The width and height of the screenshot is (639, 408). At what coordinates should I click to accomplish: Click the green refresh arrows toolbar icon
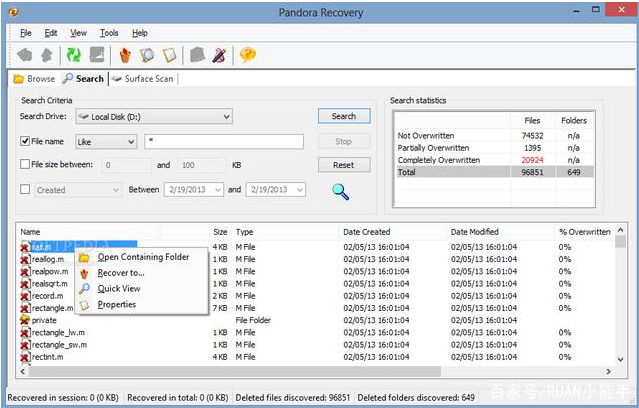73,55
